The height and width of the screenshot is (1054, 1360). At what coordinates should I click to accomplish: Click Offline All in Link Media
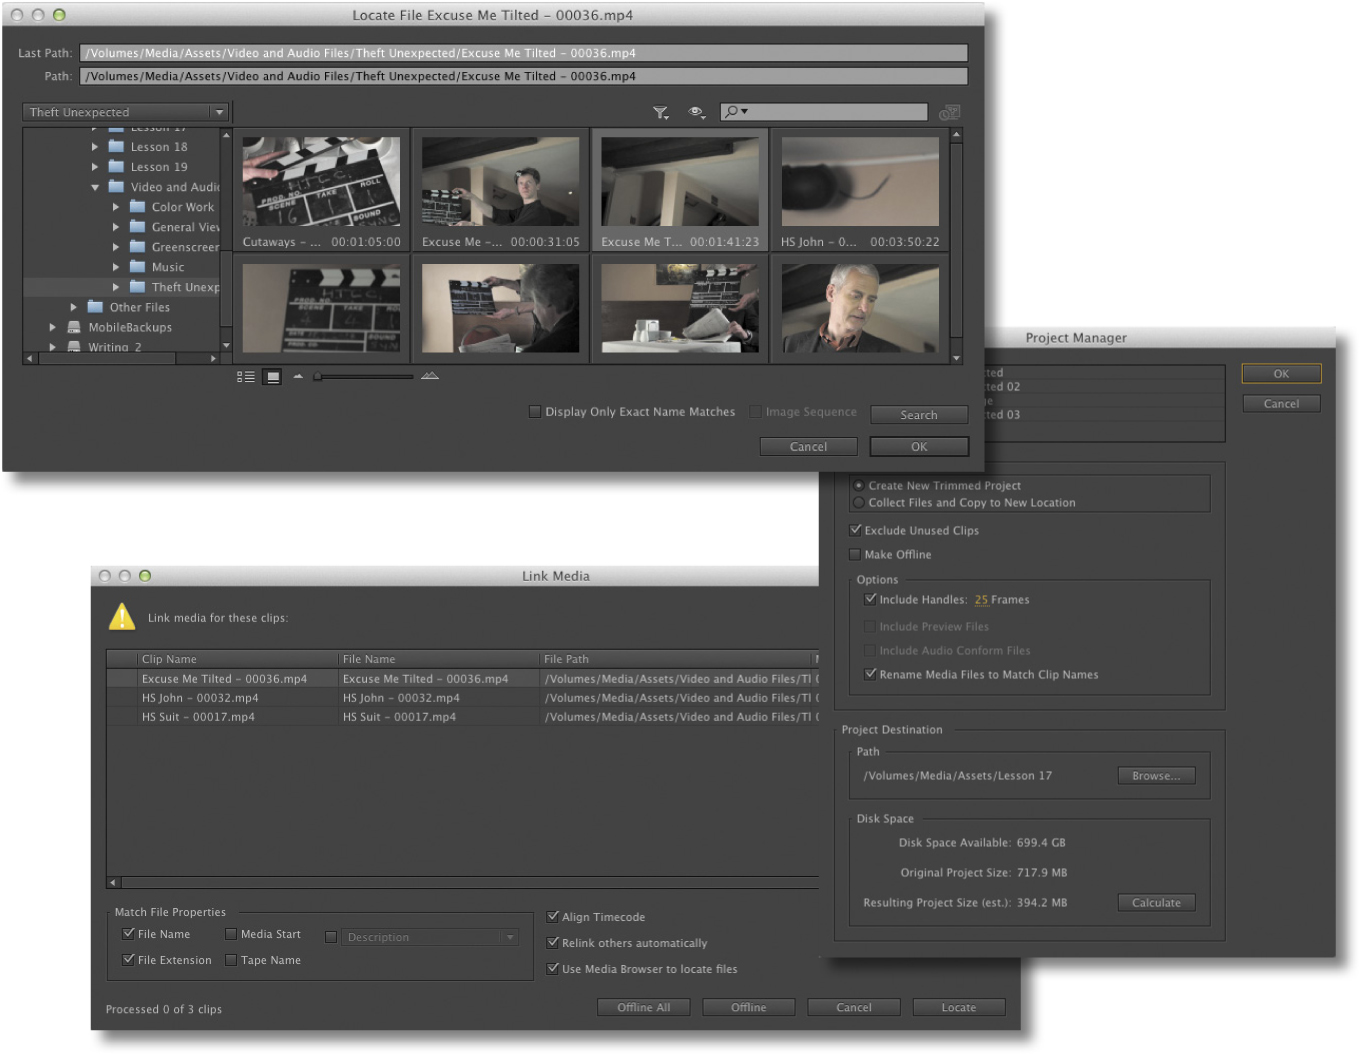tap(643, 1007)
